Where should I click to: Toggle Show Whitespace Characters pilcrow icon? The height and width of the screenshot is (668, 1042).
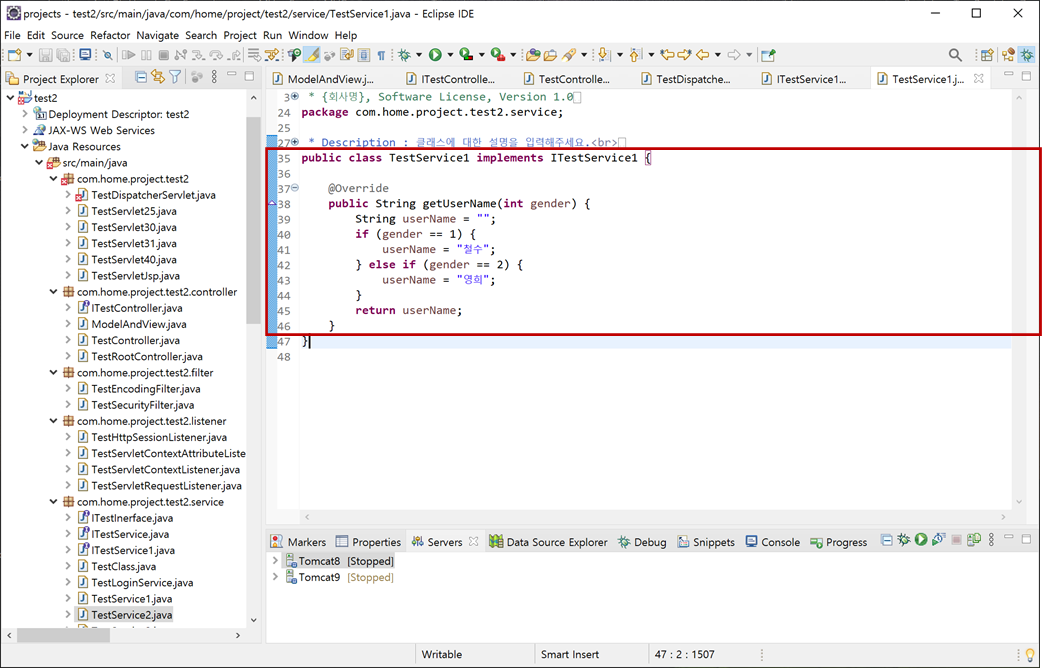coord(381,55)
